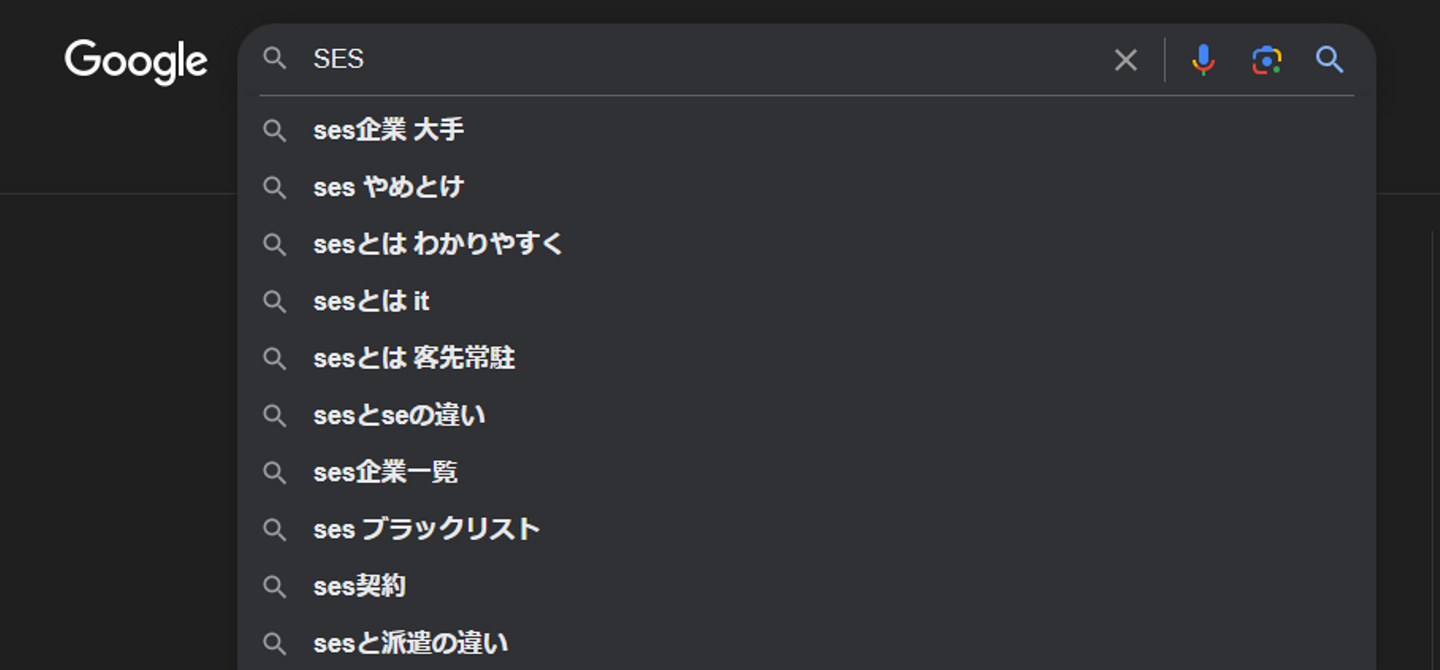Open Google Lens image search

[1266, 60]
